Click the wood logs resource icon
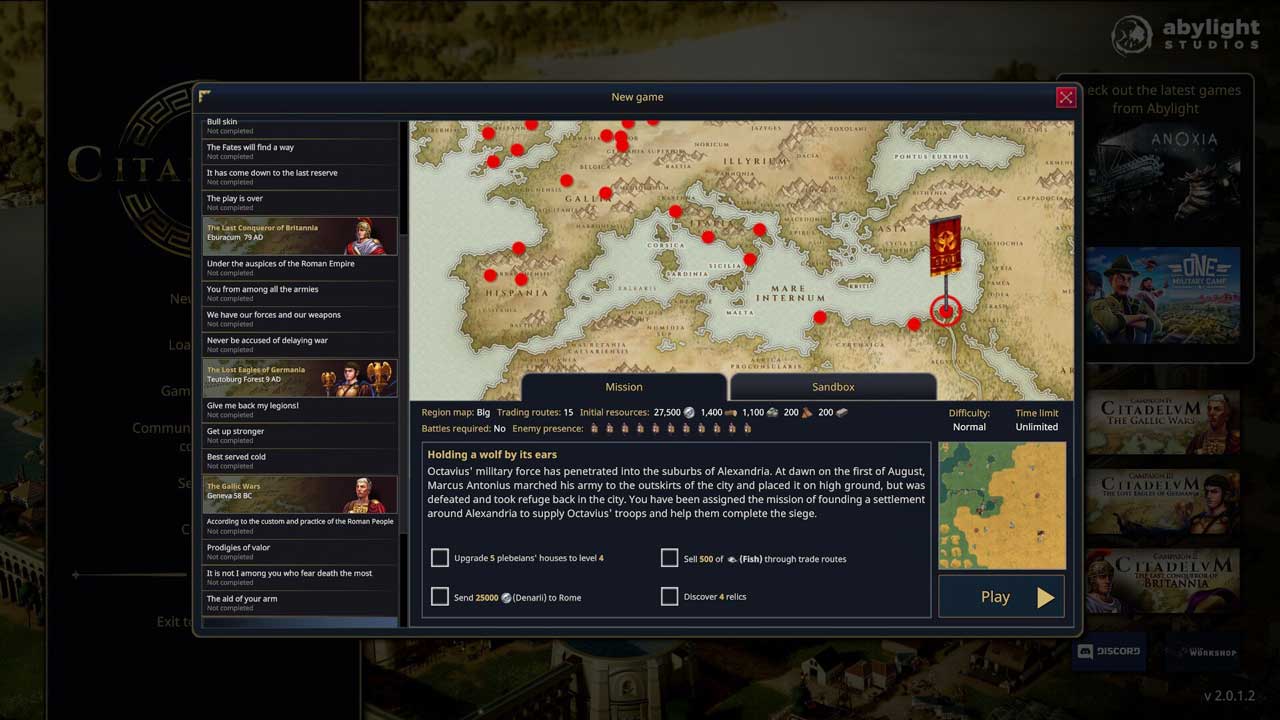The width and height of the screenshot is (1280, 720). (733, 412)
